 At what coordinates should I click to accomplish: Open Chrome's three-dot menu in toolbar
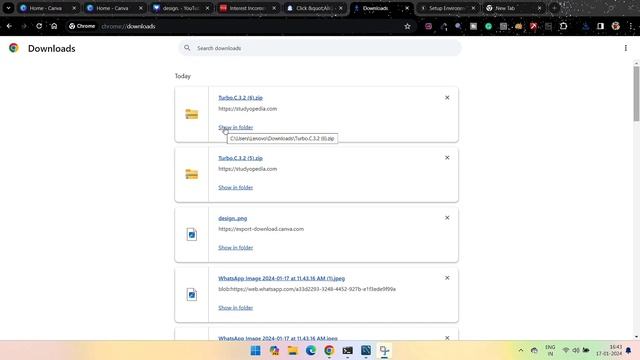click(x=631, y=26)
